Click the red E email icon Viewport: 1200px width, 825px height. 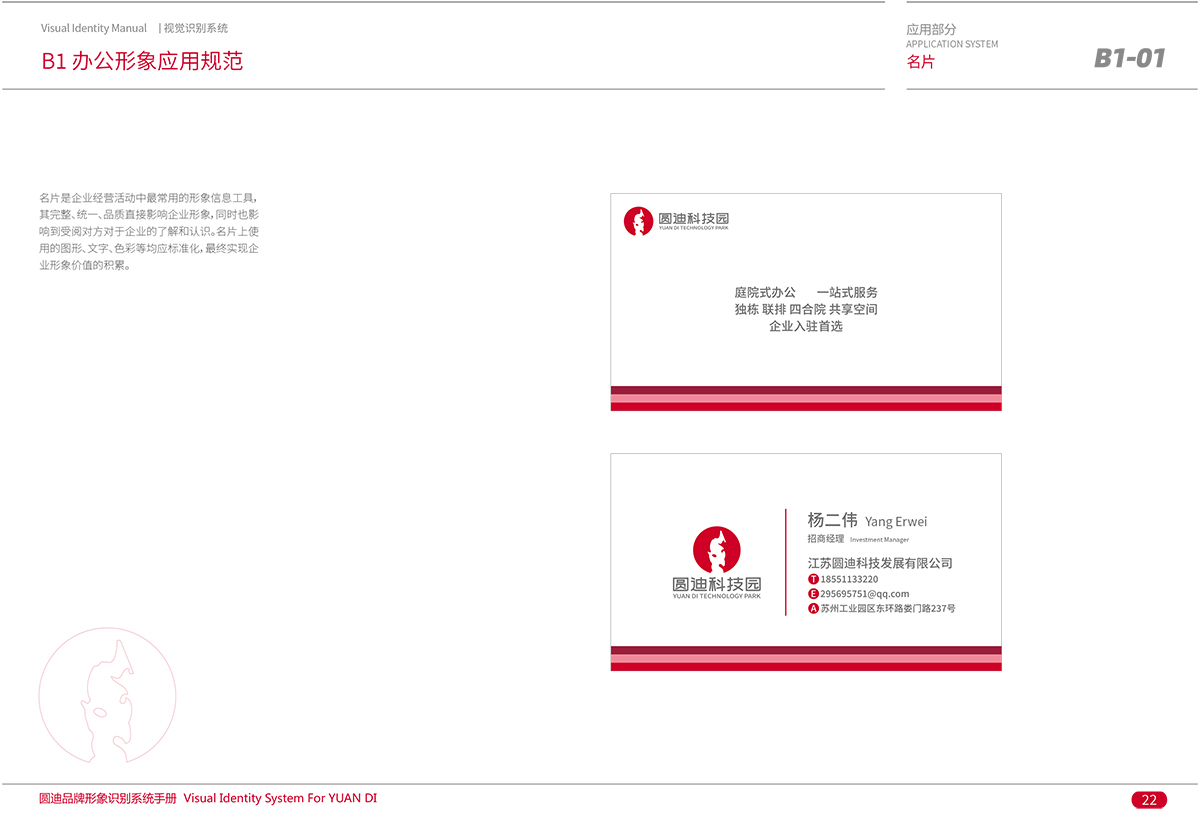[x=813, y=594]
